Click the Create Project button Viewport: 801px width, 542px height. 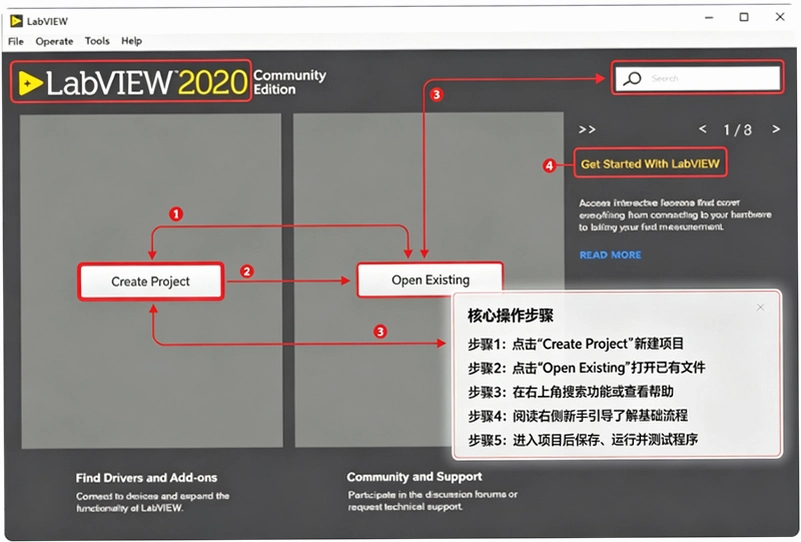click(151, 281)
